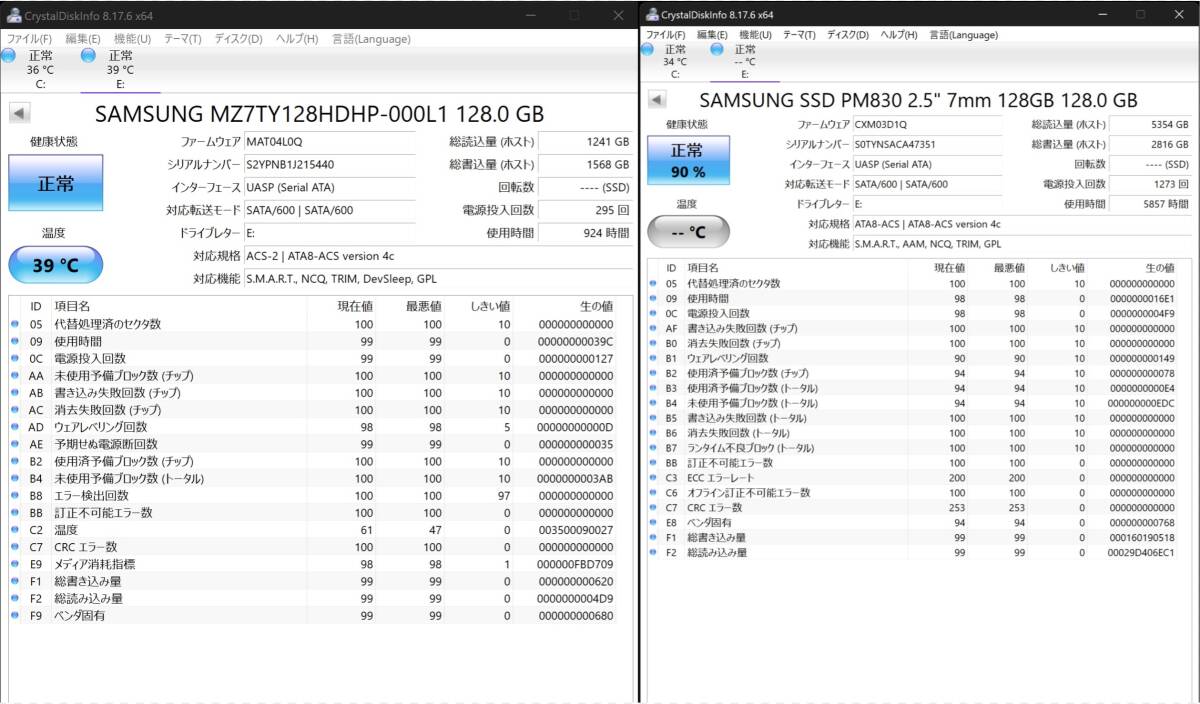The width and height of the screenshot is (1200, 704).
Task: Open 言語(Language) menu in right window
Action: [x=964, y=34]
